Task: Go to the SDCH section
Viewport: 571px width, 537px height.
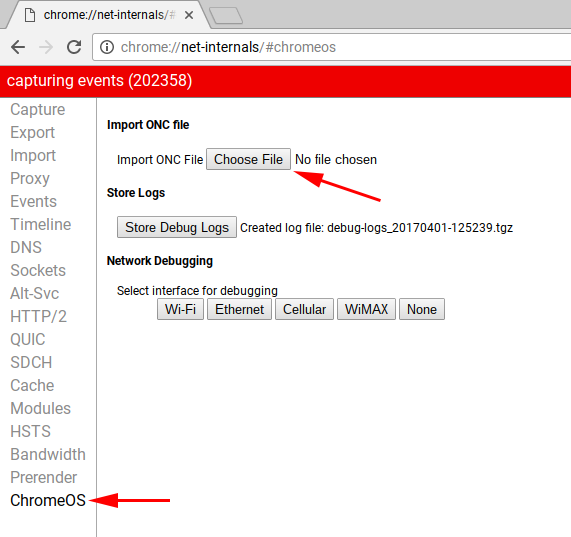Action: [31, 362]
